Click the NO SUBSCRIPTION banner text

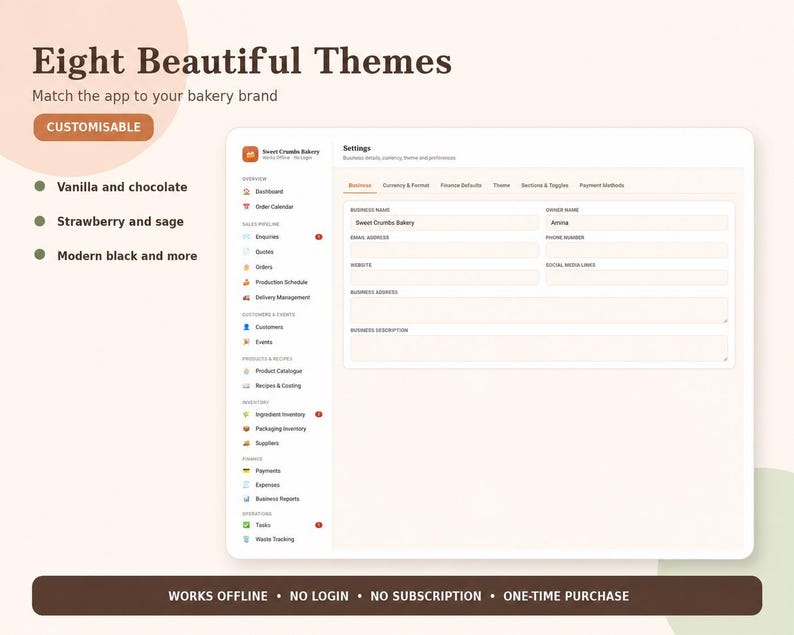[426, 596]
